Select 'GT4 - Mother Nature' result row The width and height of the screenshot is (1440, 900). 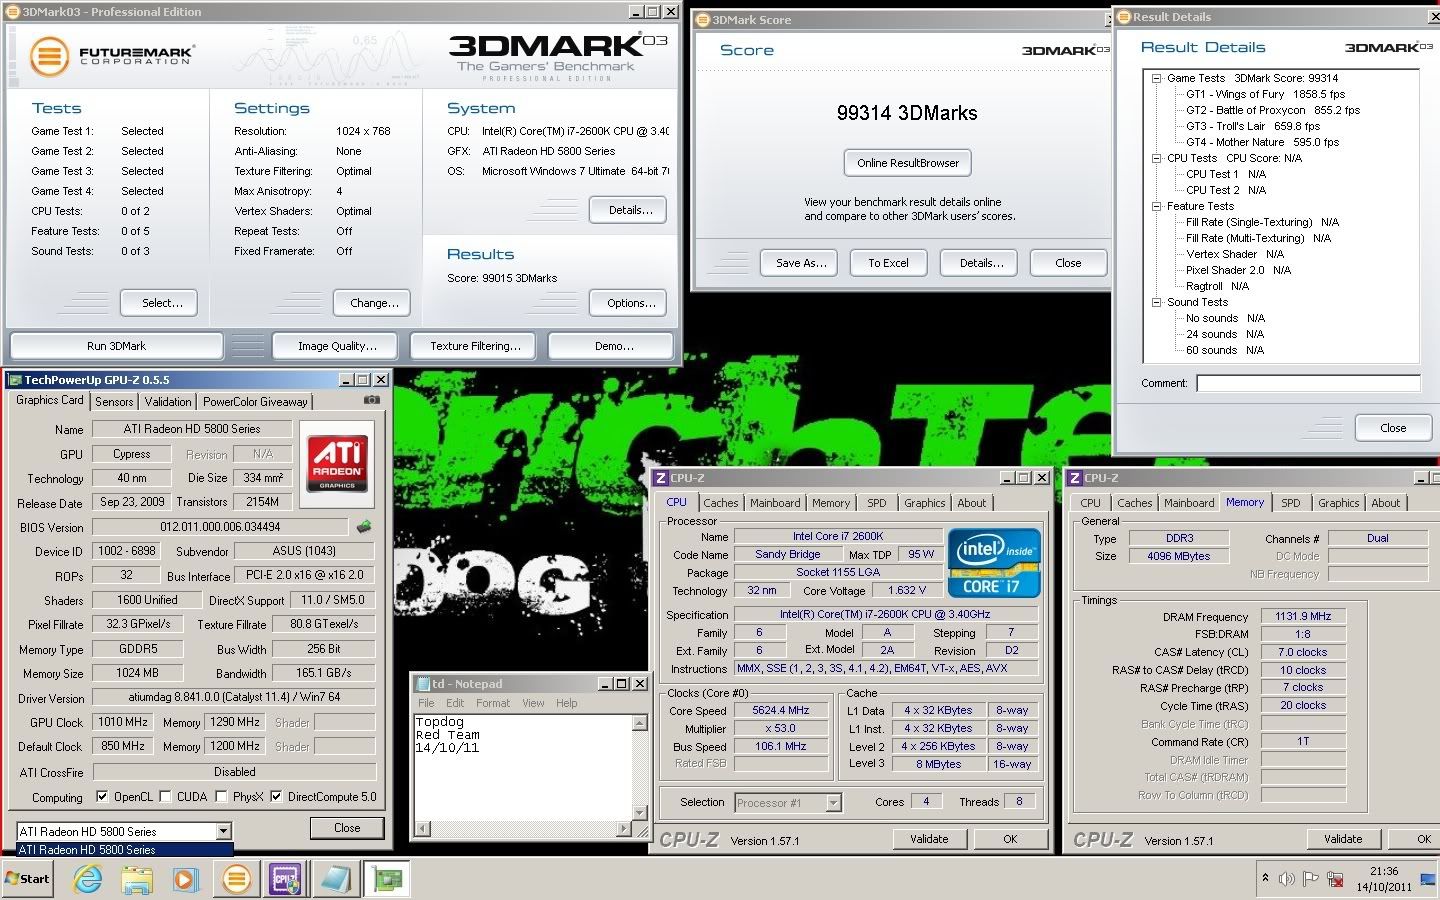tap(1262, 142)
